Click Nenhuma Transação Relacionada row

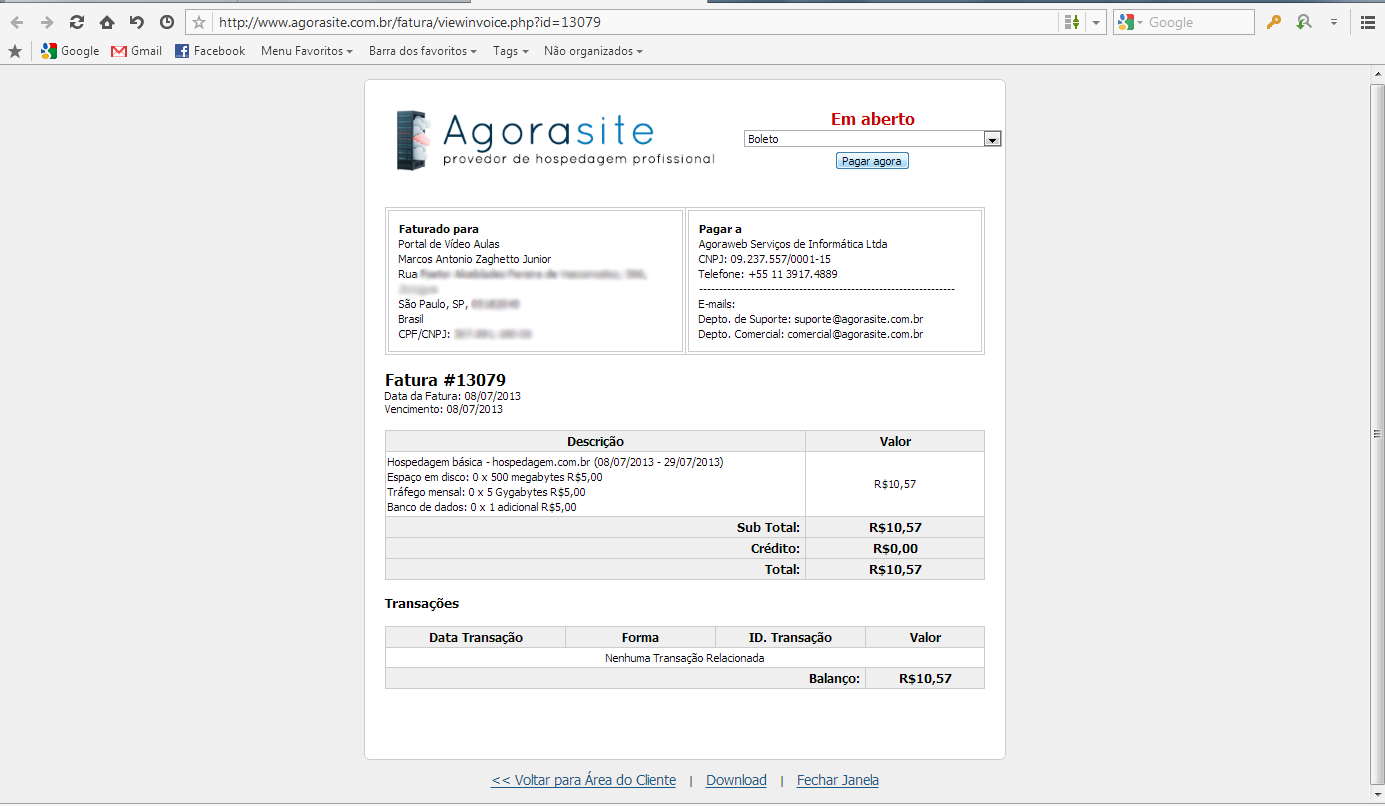coord(685,658)
